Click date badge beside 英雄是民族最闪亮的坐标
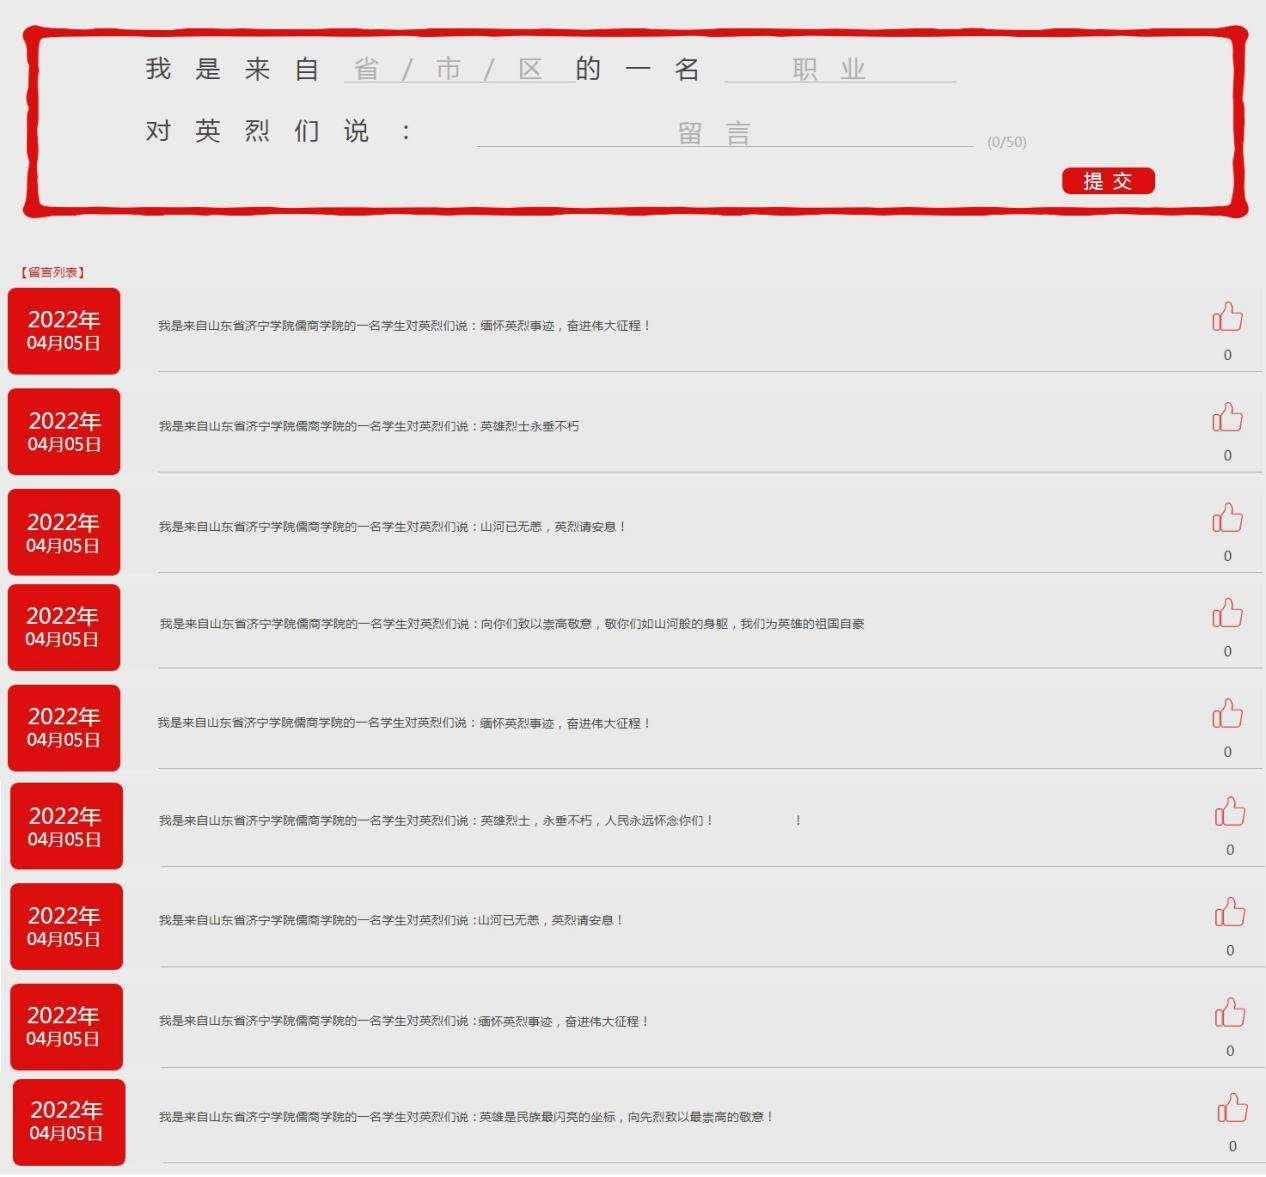Image resolution: width=1266 pixels, height=1177 pixels. coord(69,1122)
